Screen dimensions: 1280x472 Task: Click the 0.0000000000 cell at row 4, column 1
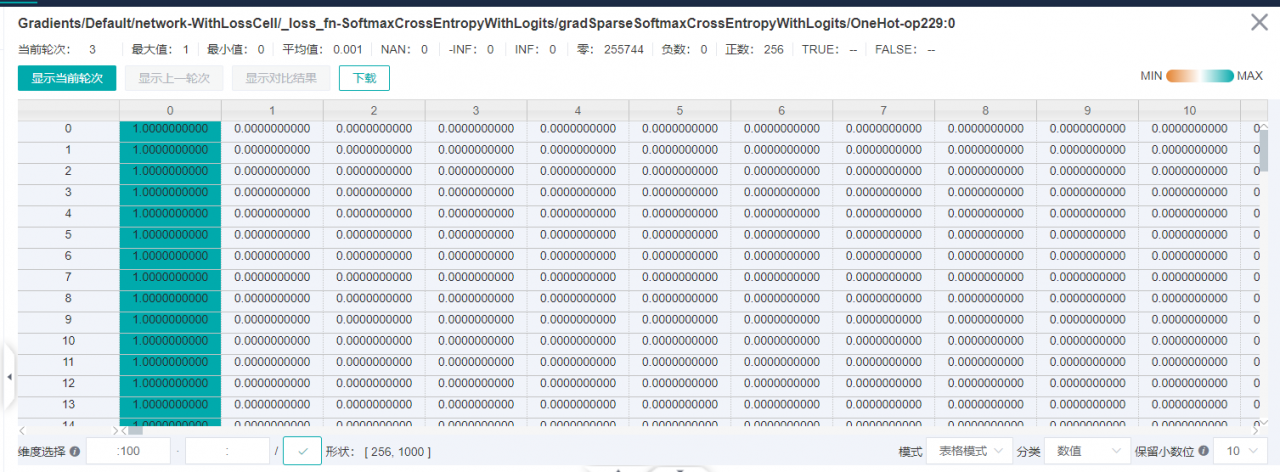[272, 214]
